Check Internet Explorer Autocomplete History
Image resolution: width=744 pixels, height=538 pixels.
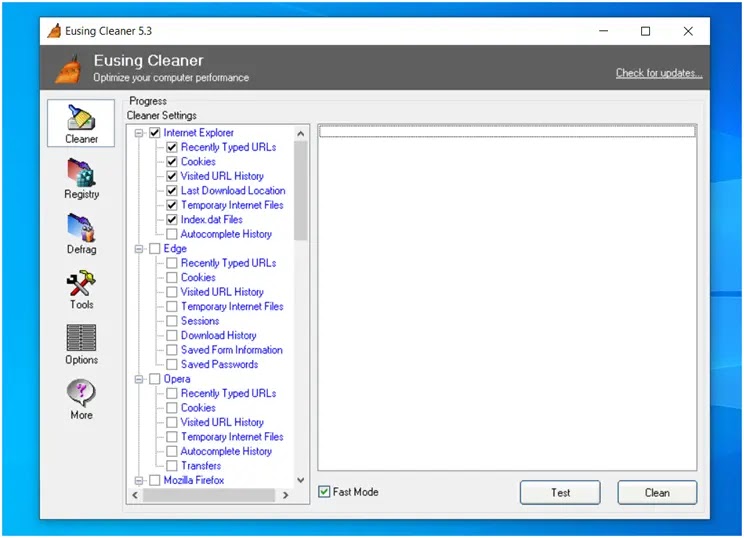(x=172, y=234)
